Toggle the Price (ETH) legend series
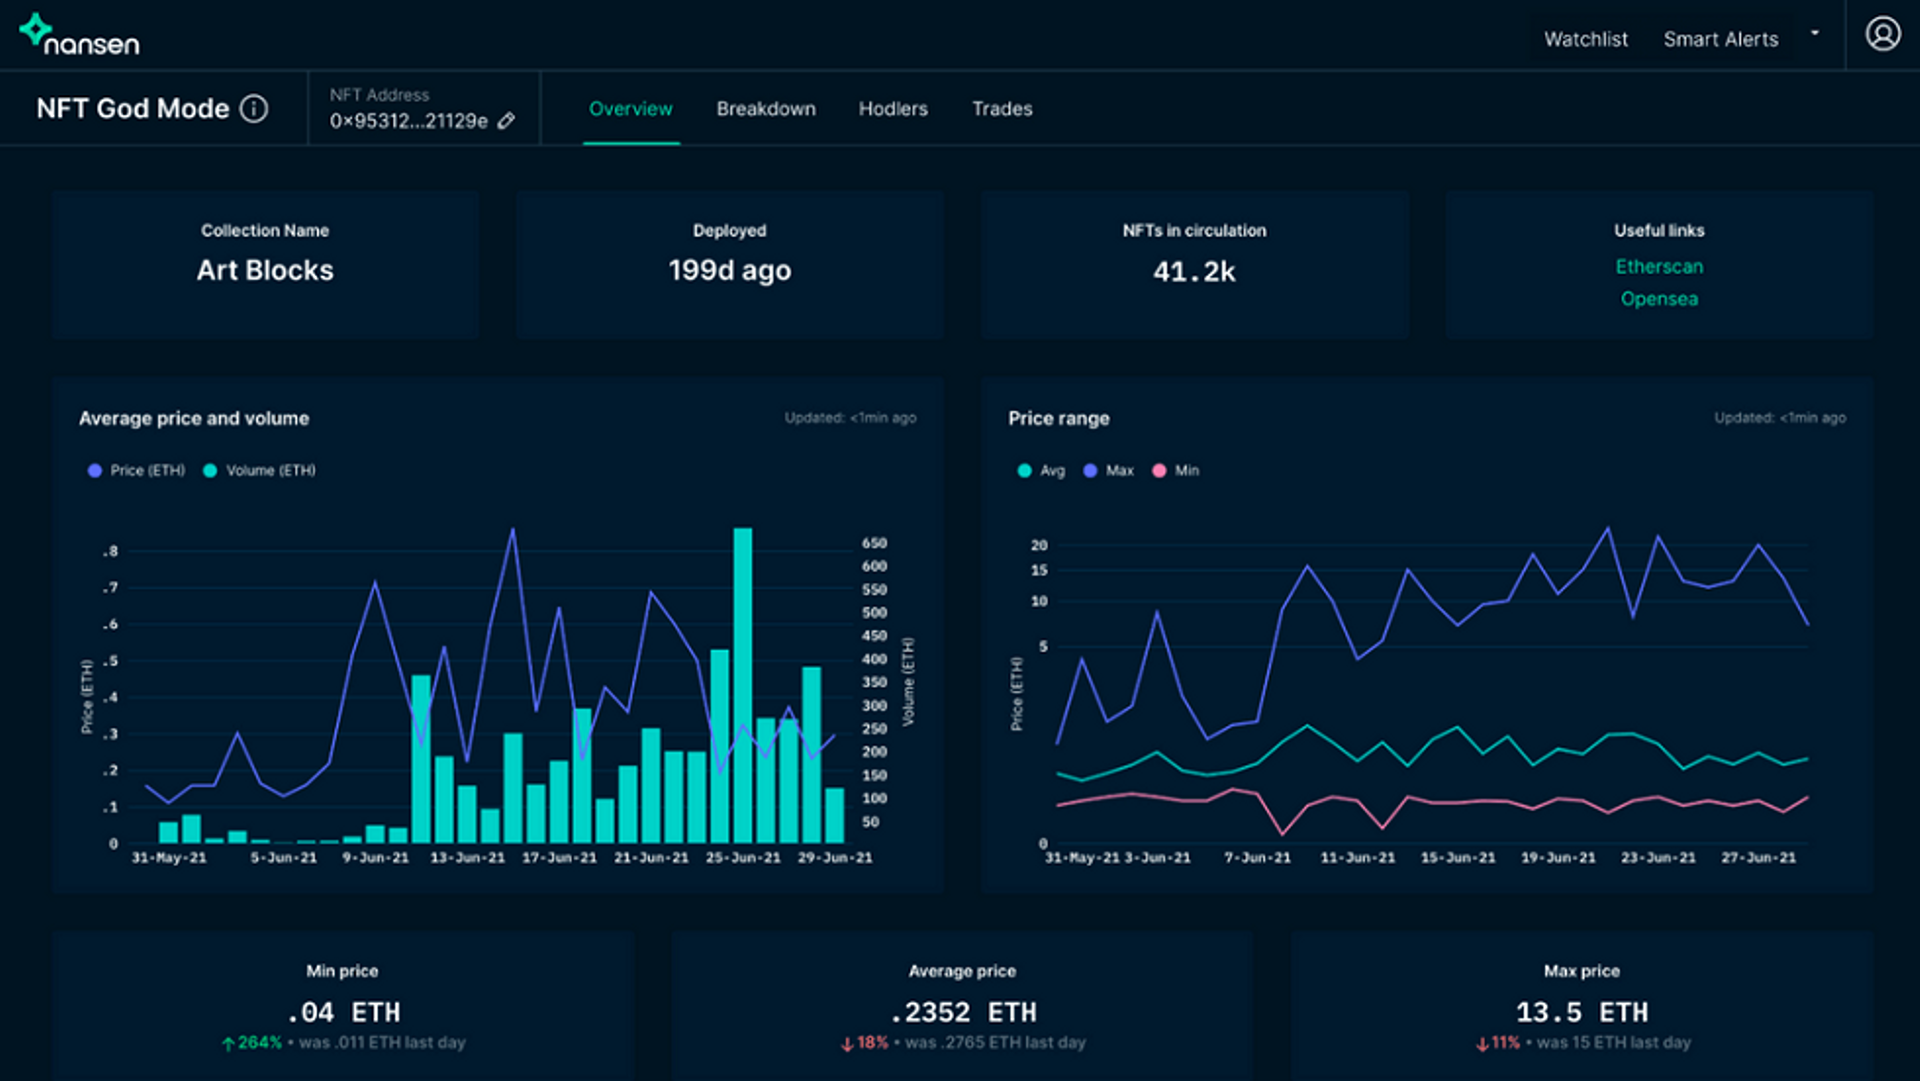This screenshot has height=1081, width=1920. coord(136,470)
